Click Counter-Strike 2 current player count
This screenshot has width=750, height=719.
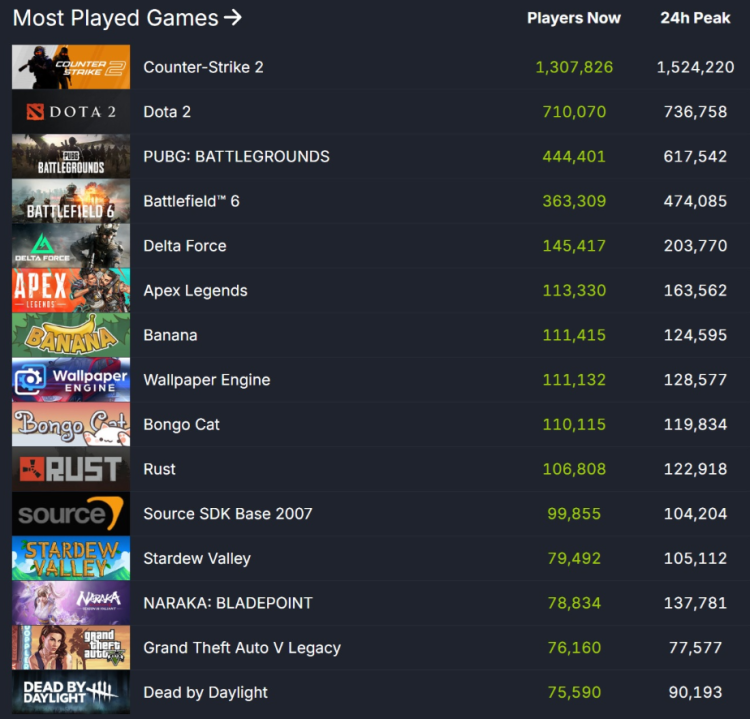[x=574, y=67]
